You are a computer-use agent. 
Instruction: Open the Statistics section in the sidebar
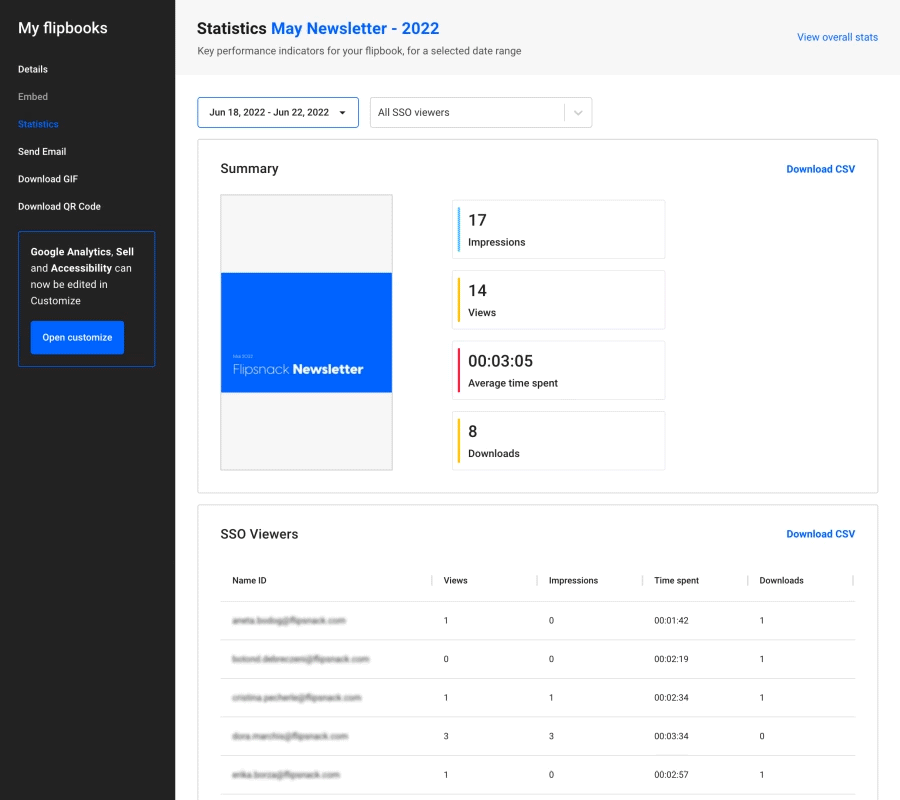click(x=37, y=124)
